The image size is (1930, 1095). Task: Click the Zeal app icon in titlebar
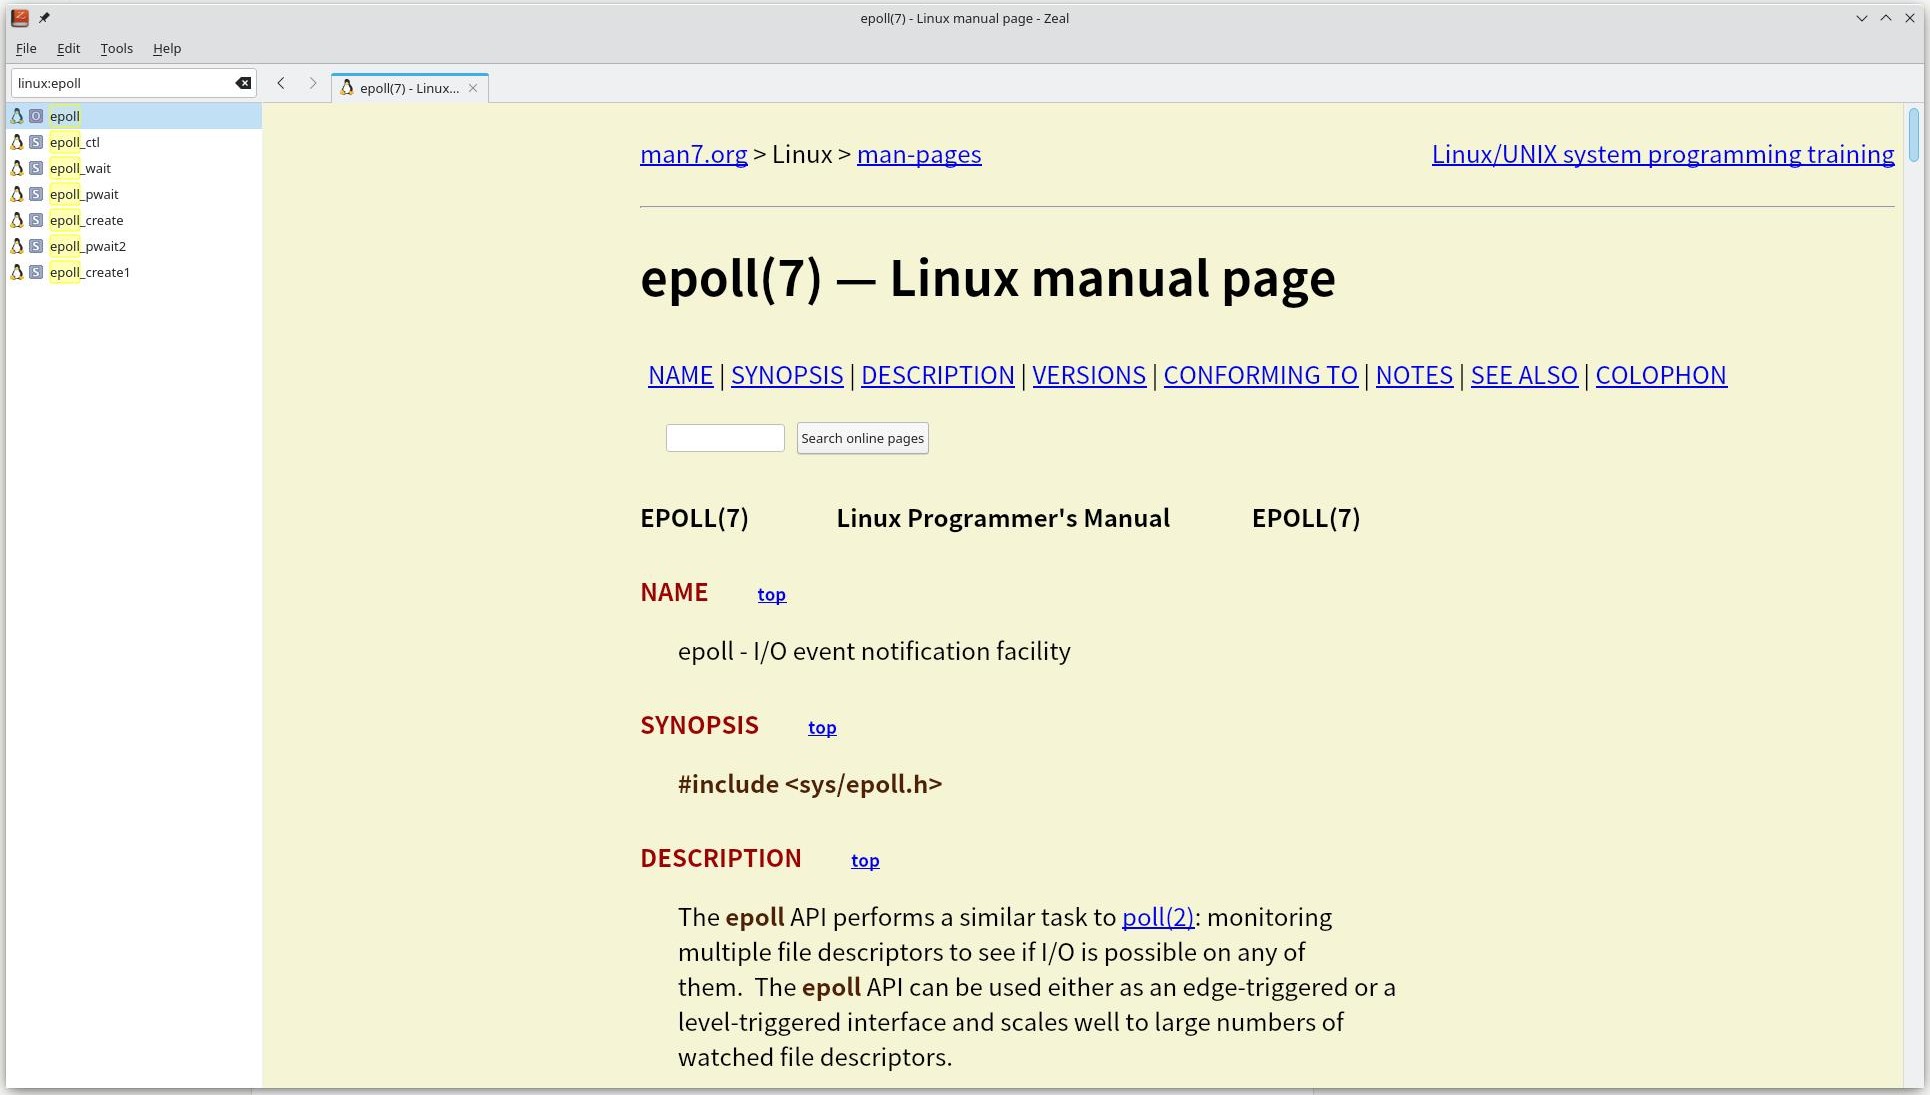click(19, 17)
